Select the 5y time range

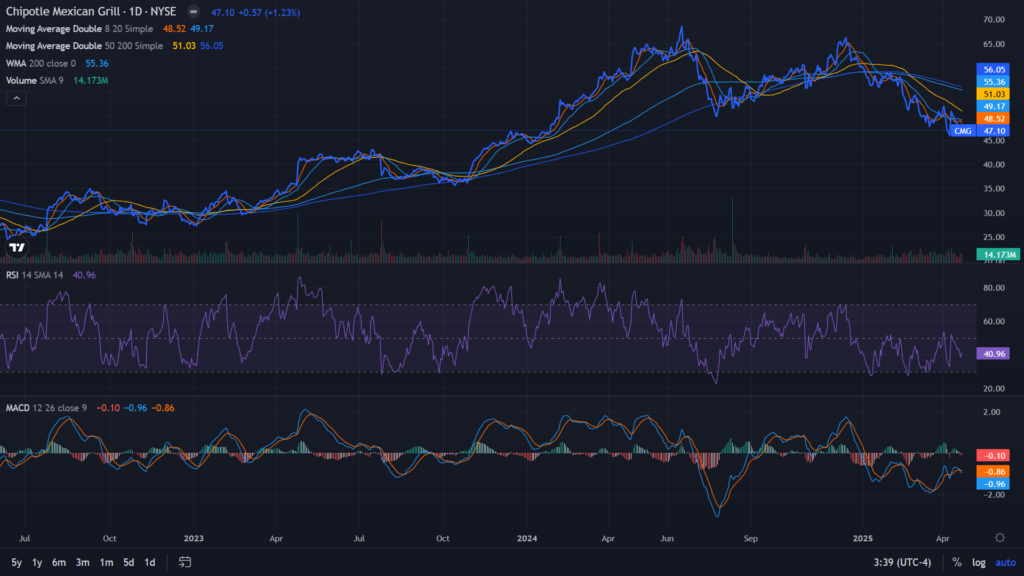(x=15, y=562)
